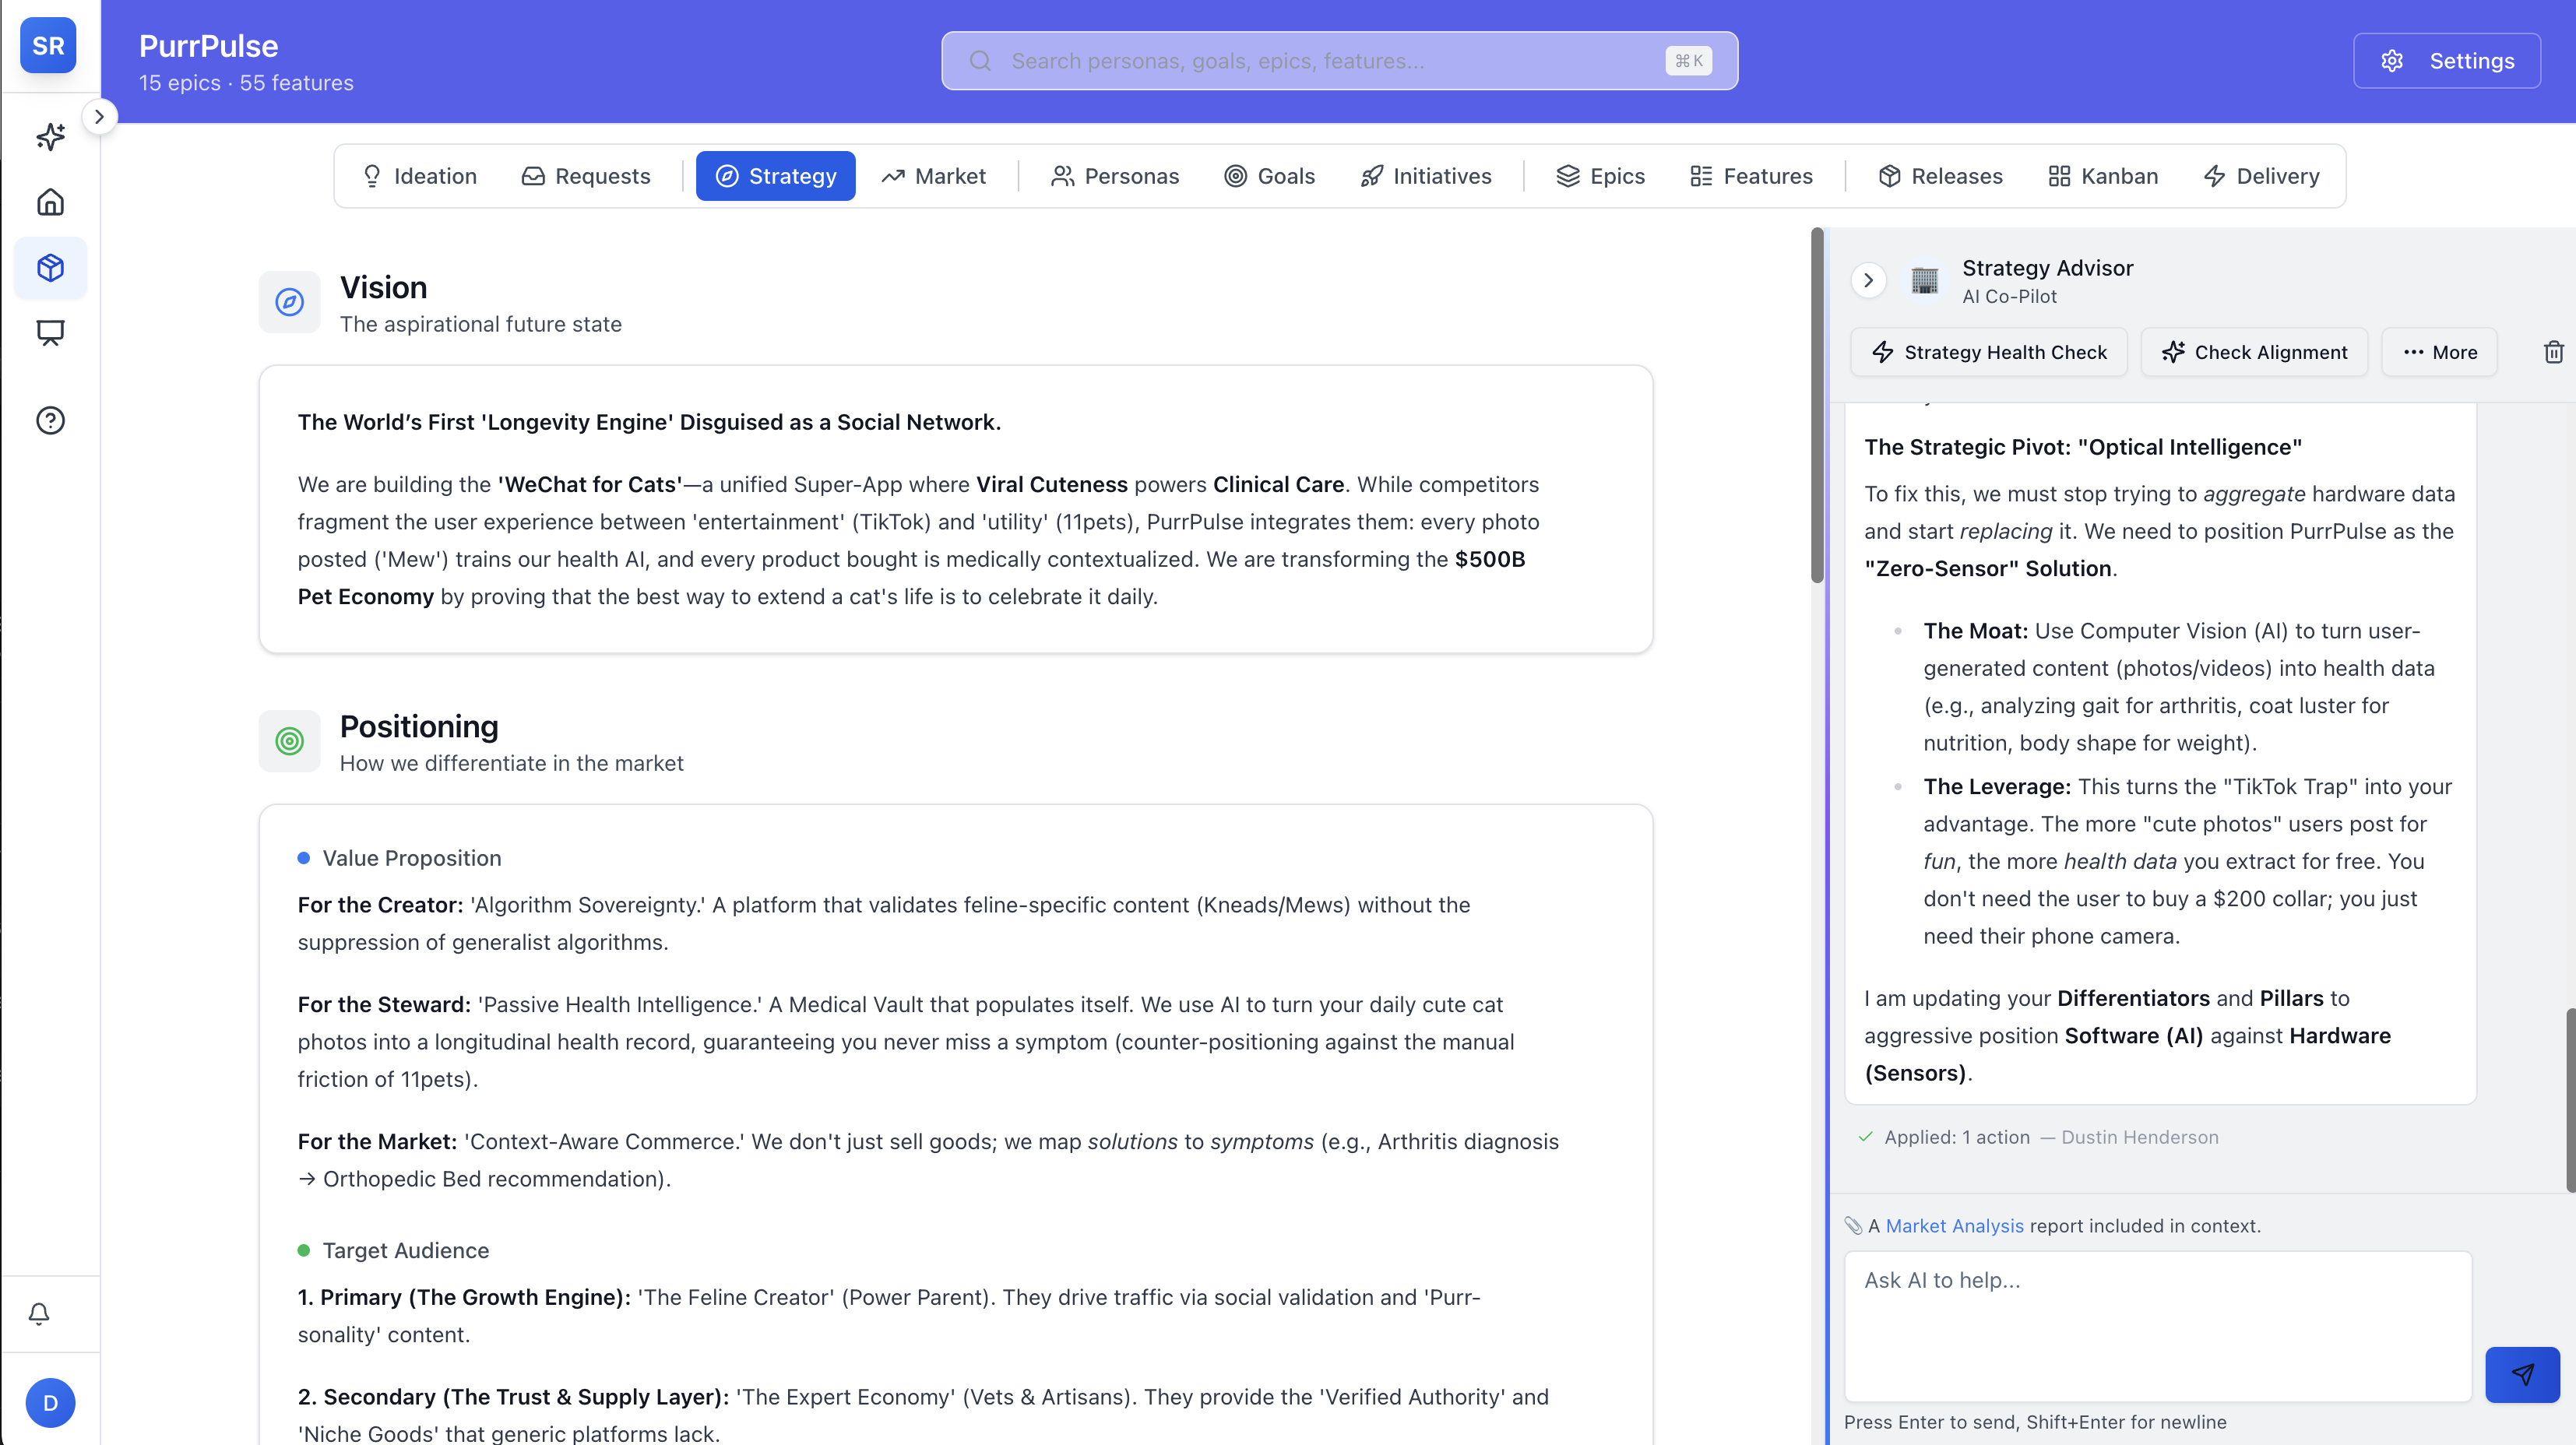
Task: Click 'Applied: 1 action' status text
Action: coord(1956,1137)
